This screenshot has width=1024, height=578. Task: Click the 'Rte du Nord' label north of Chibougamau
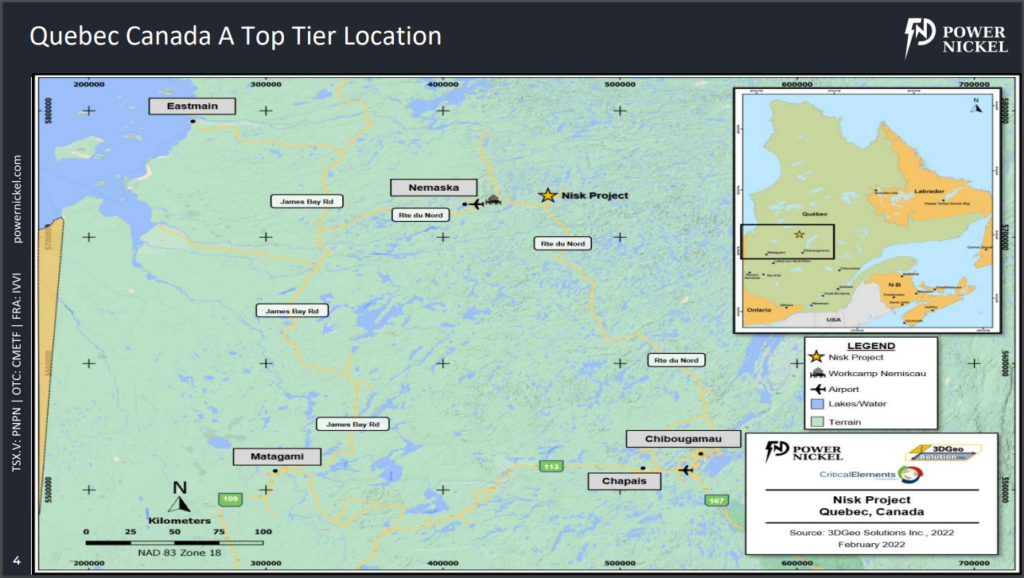[x=677, y=360]
